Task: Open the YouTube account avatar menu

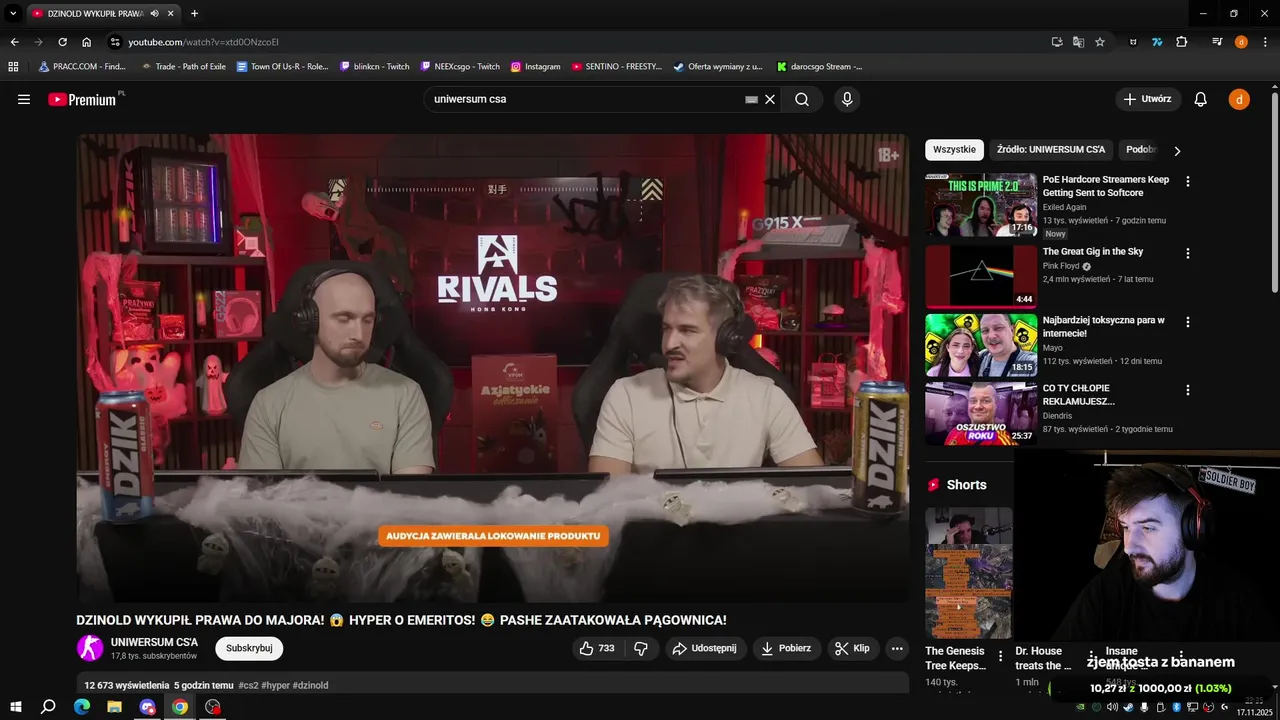Action: click(x=1239, y=99)
